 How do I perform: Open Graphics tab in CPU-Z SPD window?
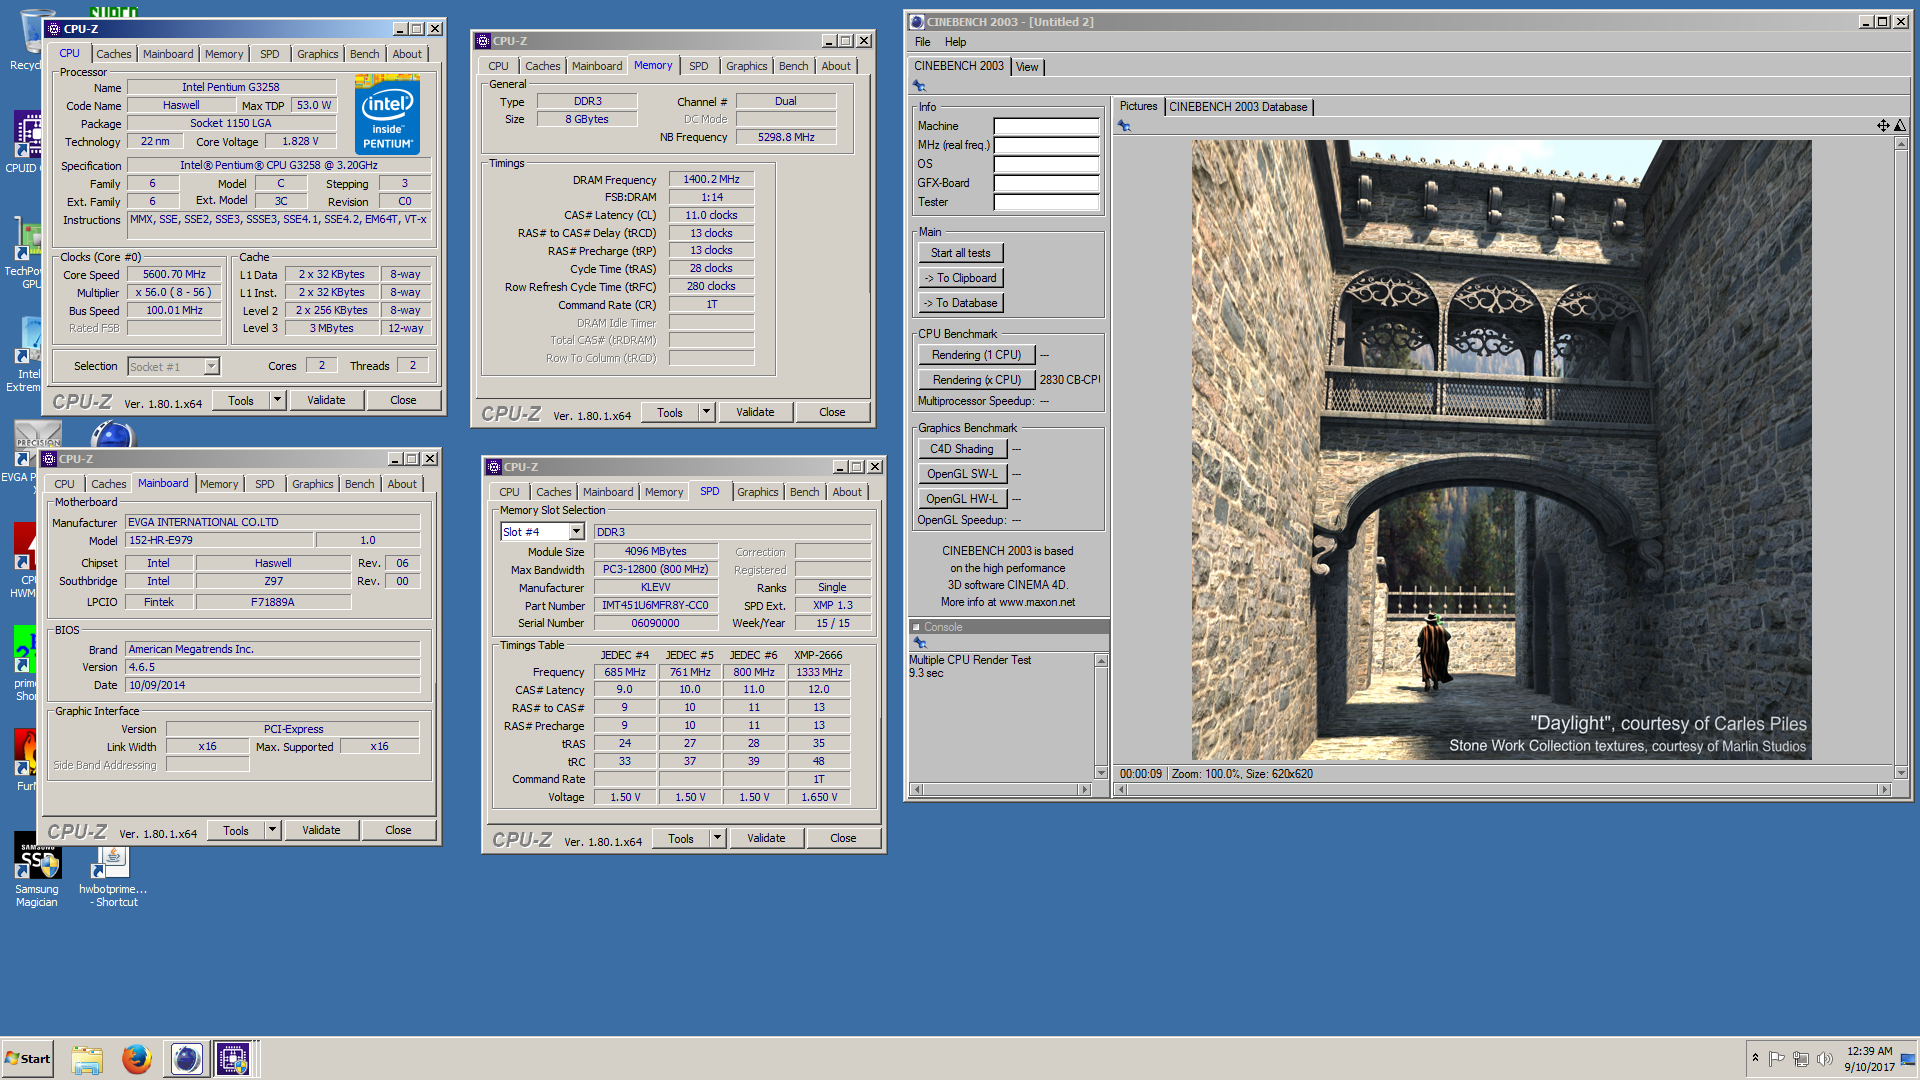tap(757, 492)
